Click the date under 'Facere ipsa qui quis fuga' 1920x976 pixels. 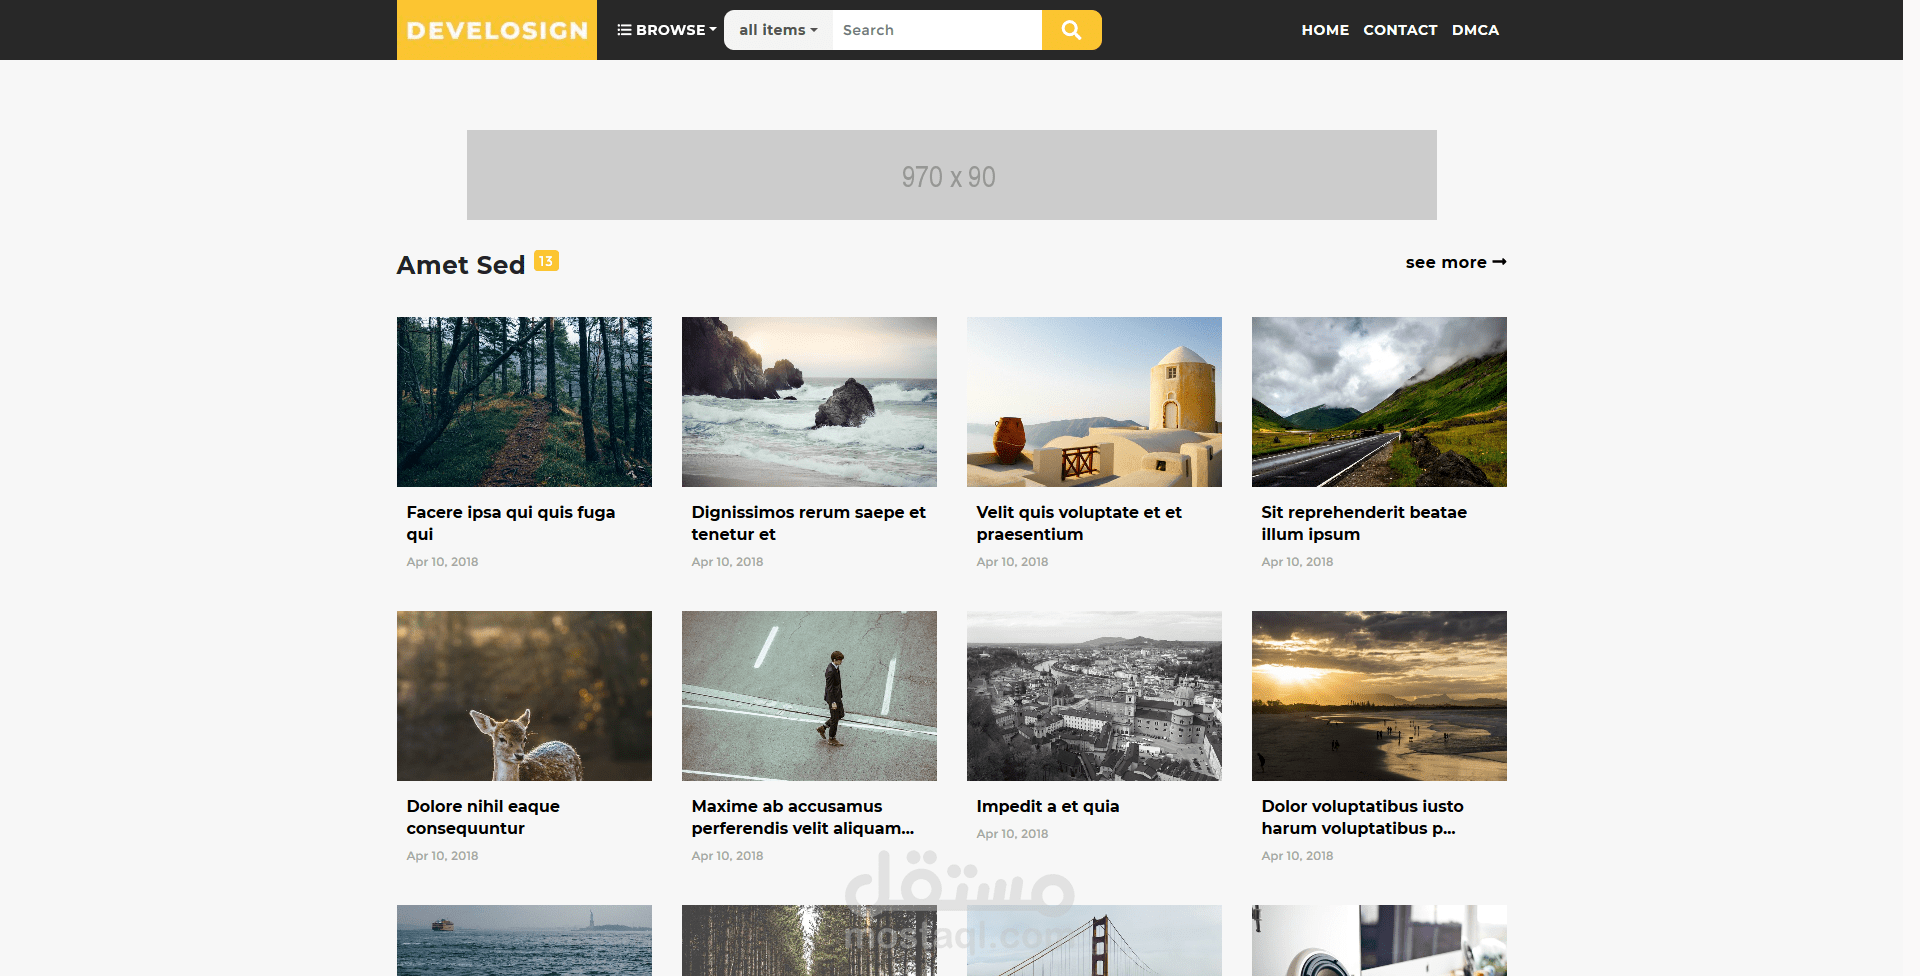pyautogui.click(x=442, y=562)
